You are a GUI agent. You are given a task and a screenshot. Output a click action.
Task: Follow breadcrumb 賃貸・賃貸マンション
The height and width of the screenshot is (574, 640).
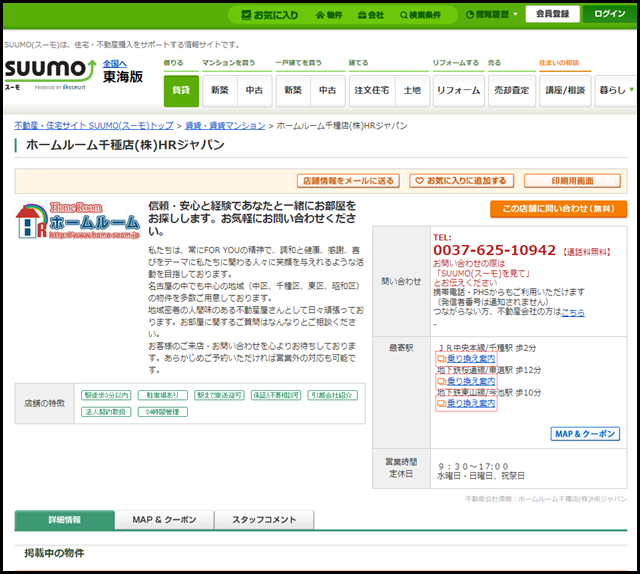pos(225,126)
